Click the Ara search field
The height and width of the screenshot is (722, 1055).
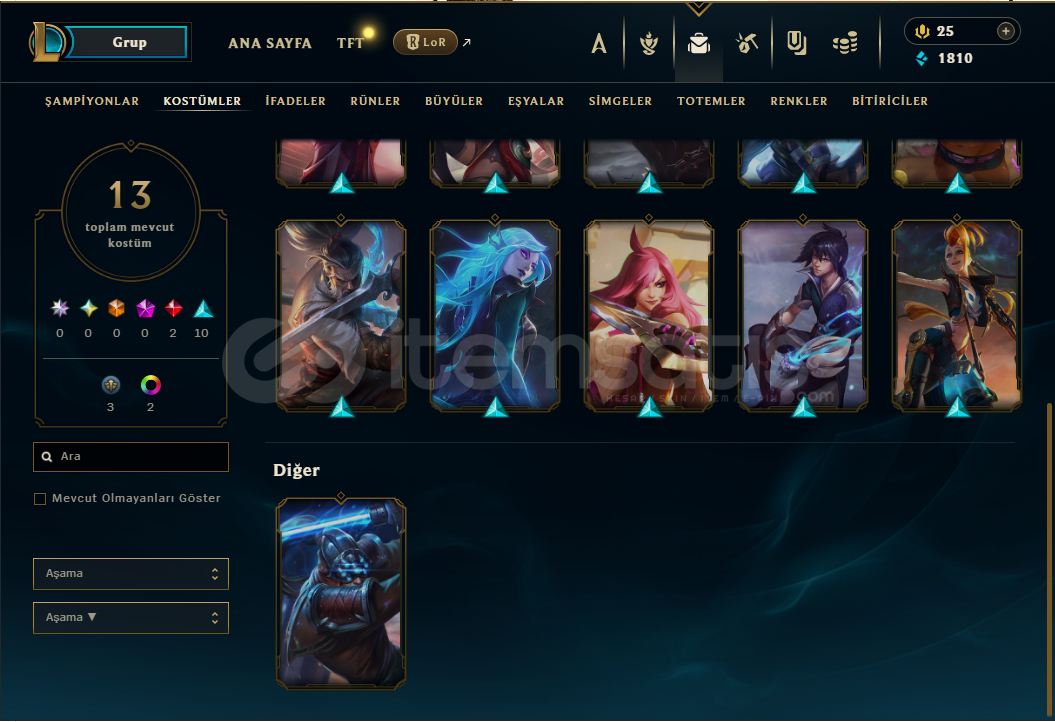(x=131, y=457)
